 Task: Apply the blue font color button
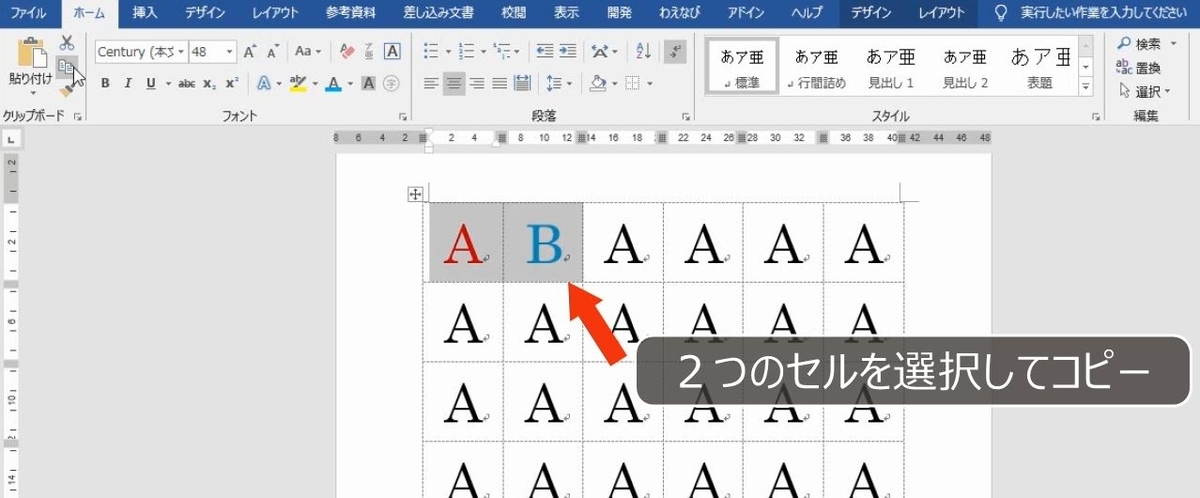coord(332,84)
